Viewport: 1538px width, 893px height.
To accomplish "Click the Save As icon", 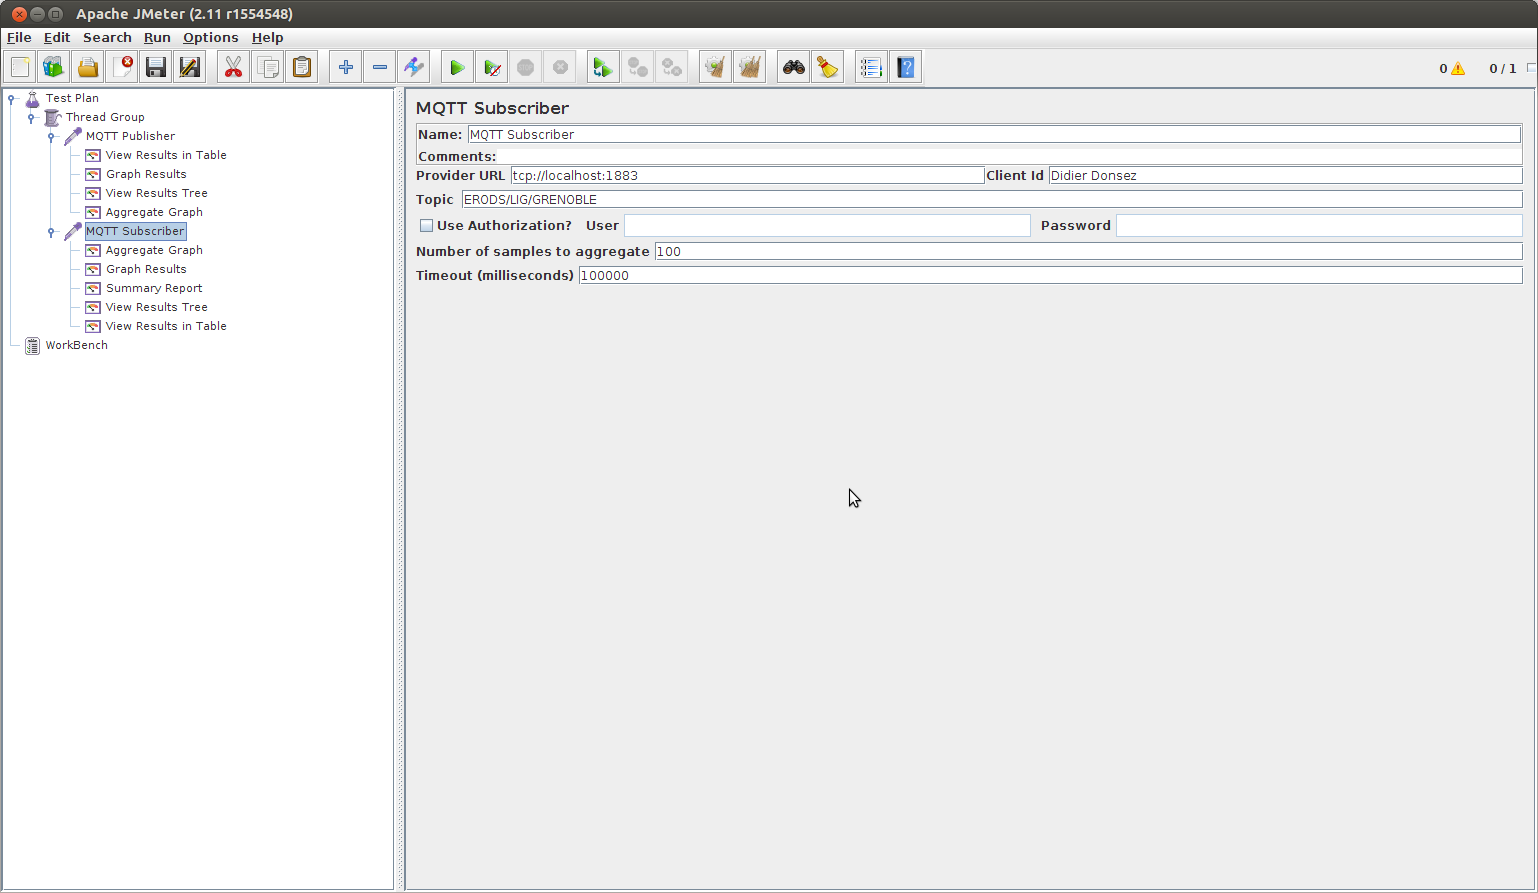I will [x=190, y=68].
